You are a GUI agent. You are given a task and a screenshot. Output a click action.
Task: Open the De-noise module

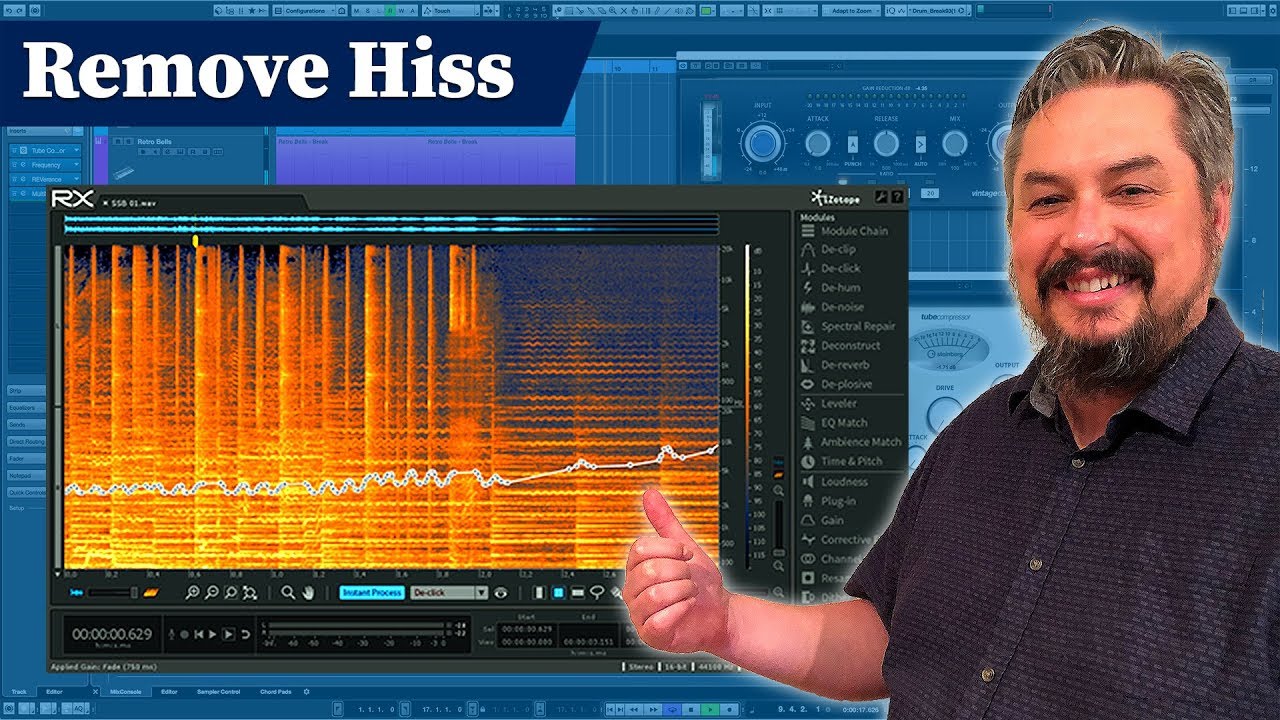click(833, 307)
